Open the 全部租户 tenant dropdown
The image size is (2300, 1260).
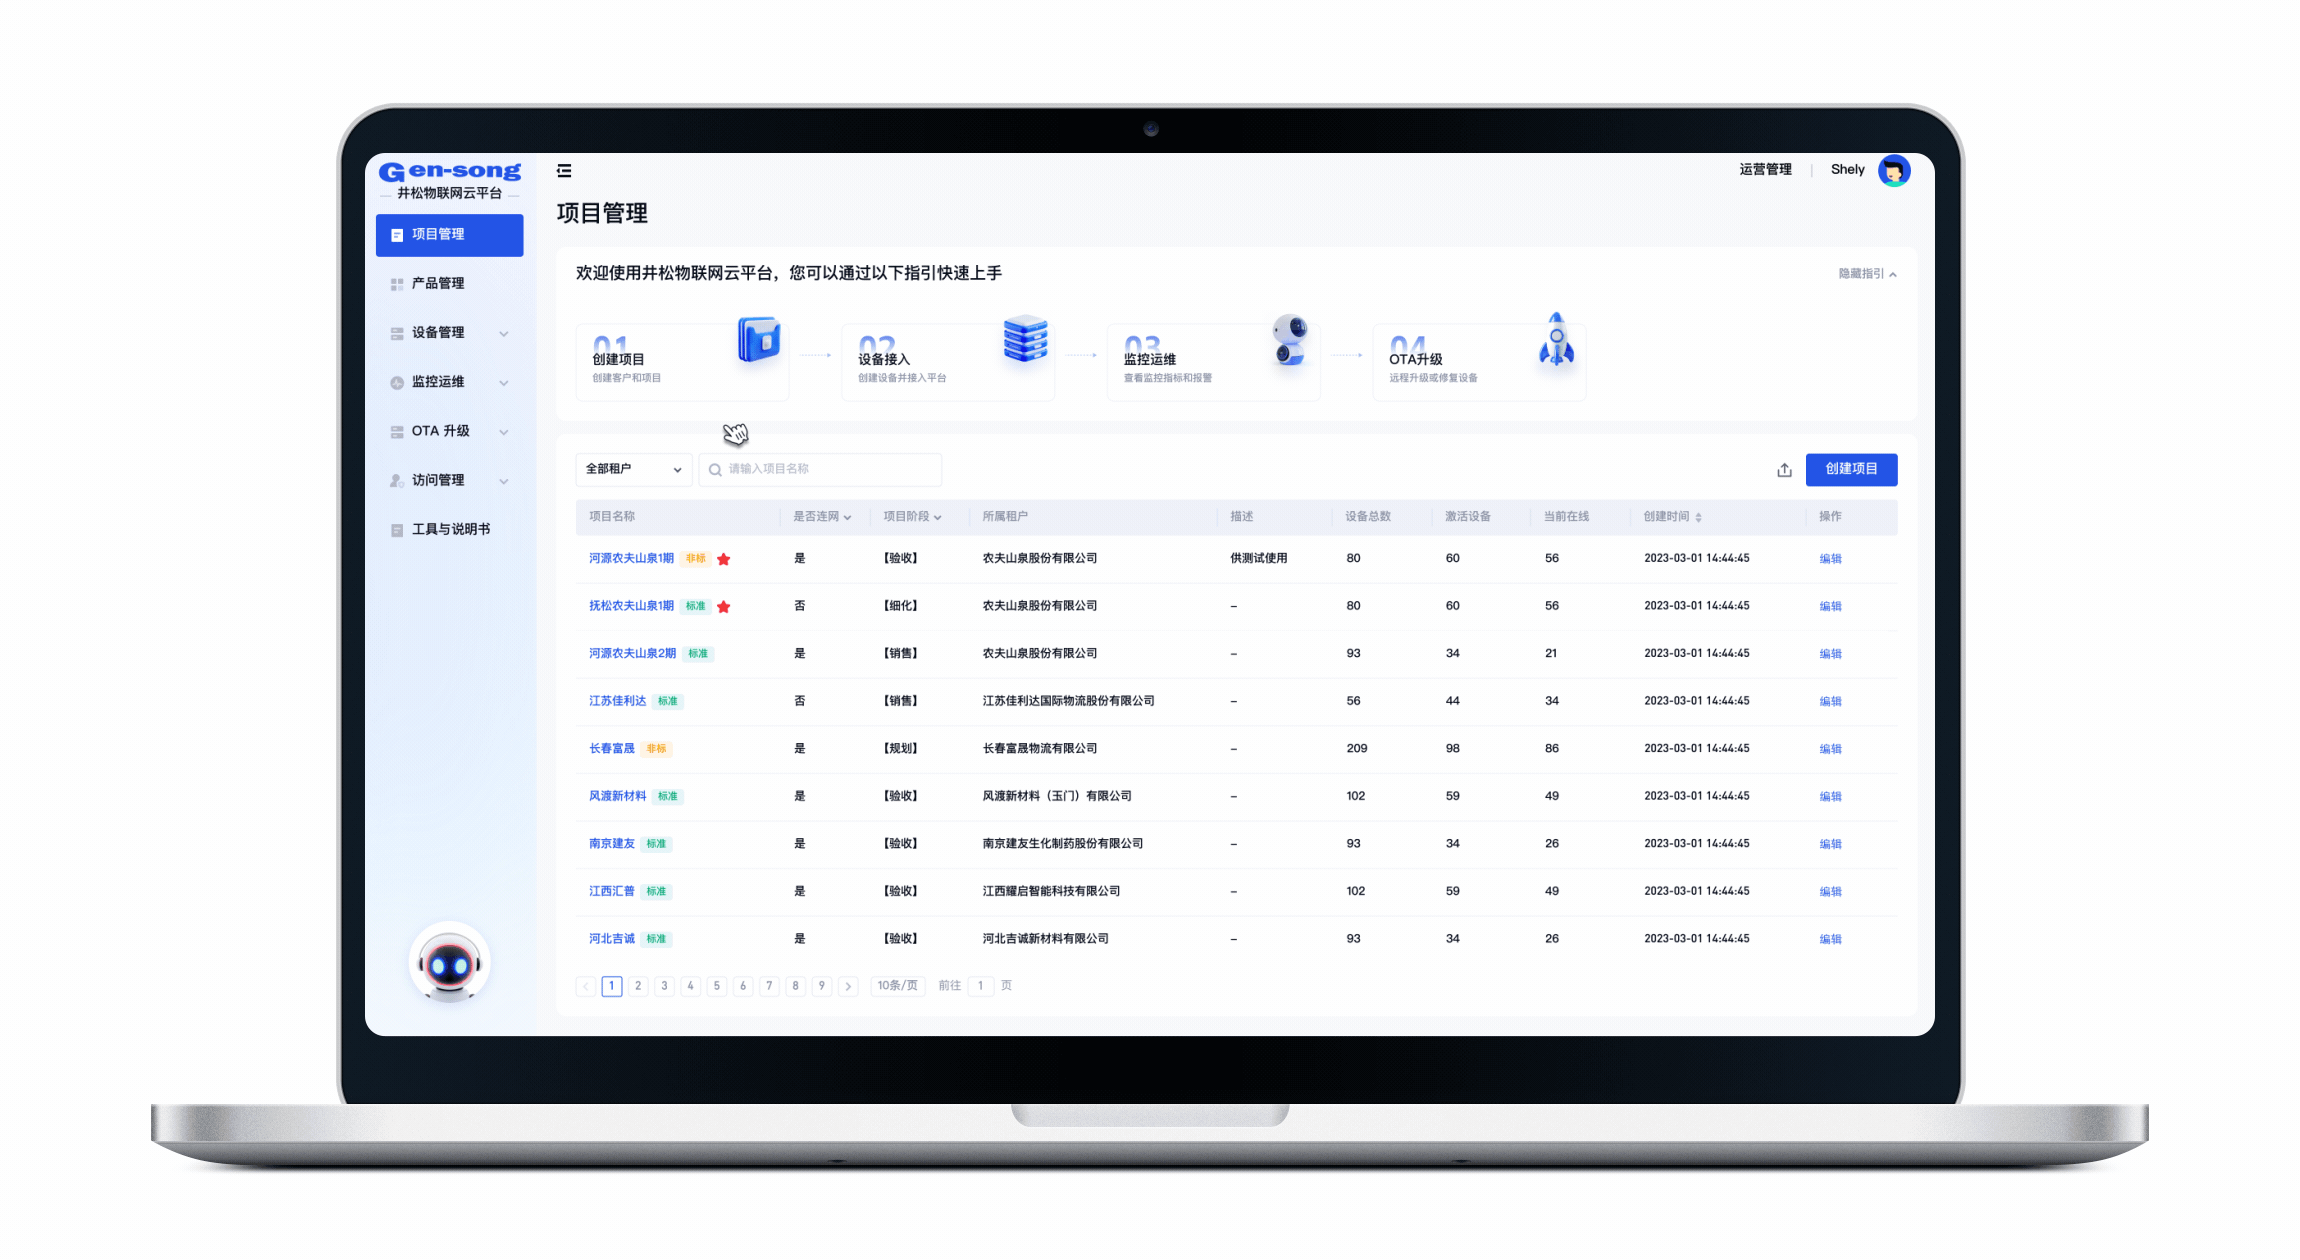tap(634, 469)
